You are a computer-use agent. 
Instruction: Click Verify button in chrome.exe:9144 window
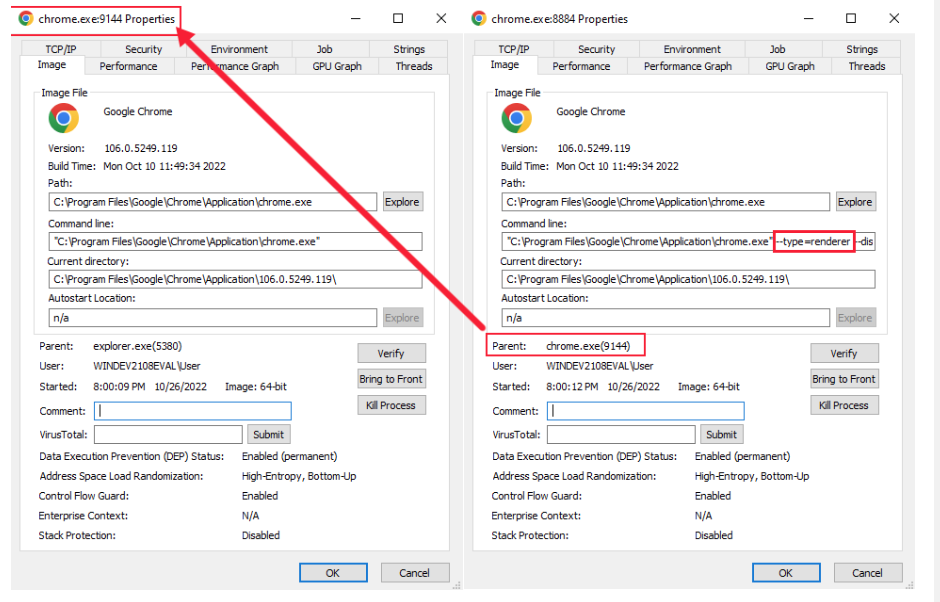(x=391, y=353)
